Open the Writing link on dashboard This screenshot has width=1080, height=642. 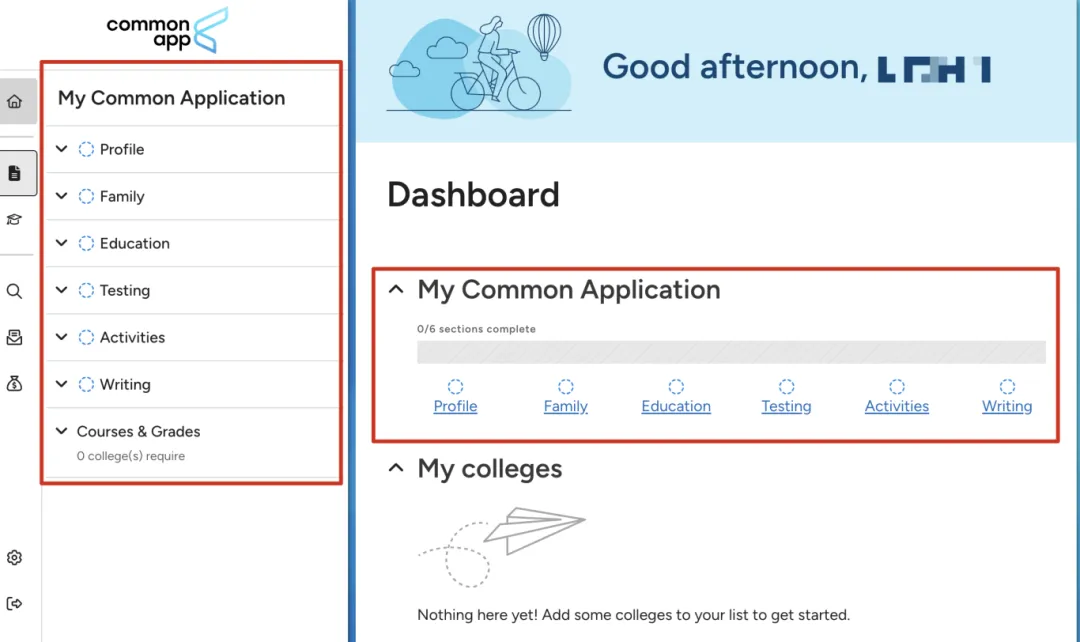click(x=1007, y=406)
